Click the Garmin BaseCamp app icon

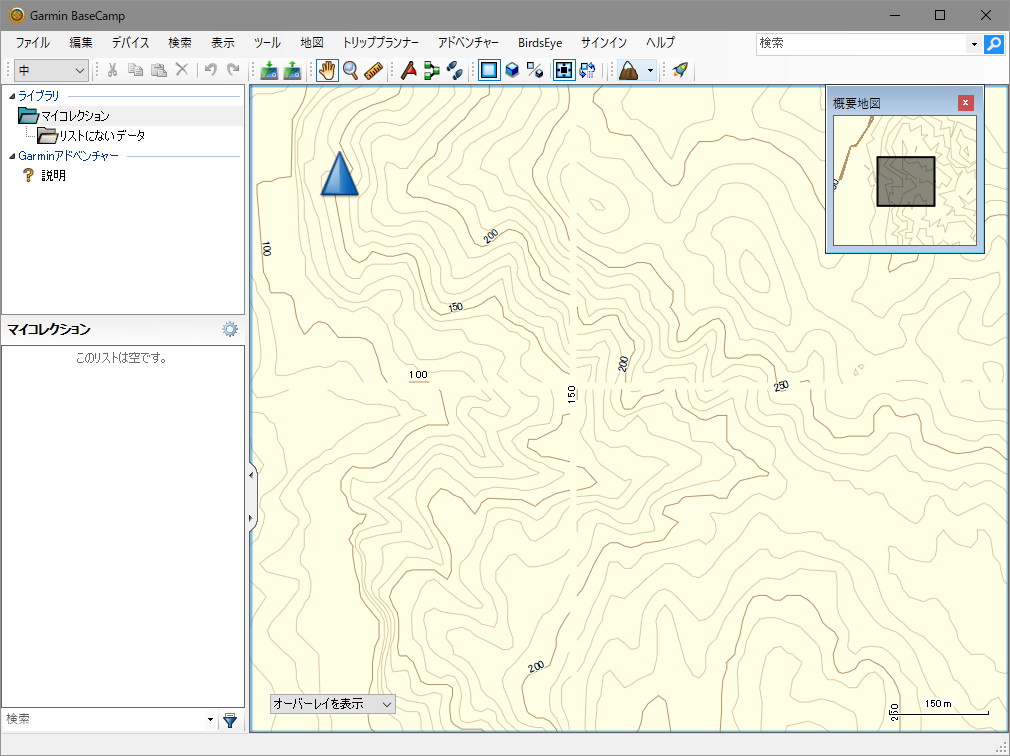click(17, 15)
